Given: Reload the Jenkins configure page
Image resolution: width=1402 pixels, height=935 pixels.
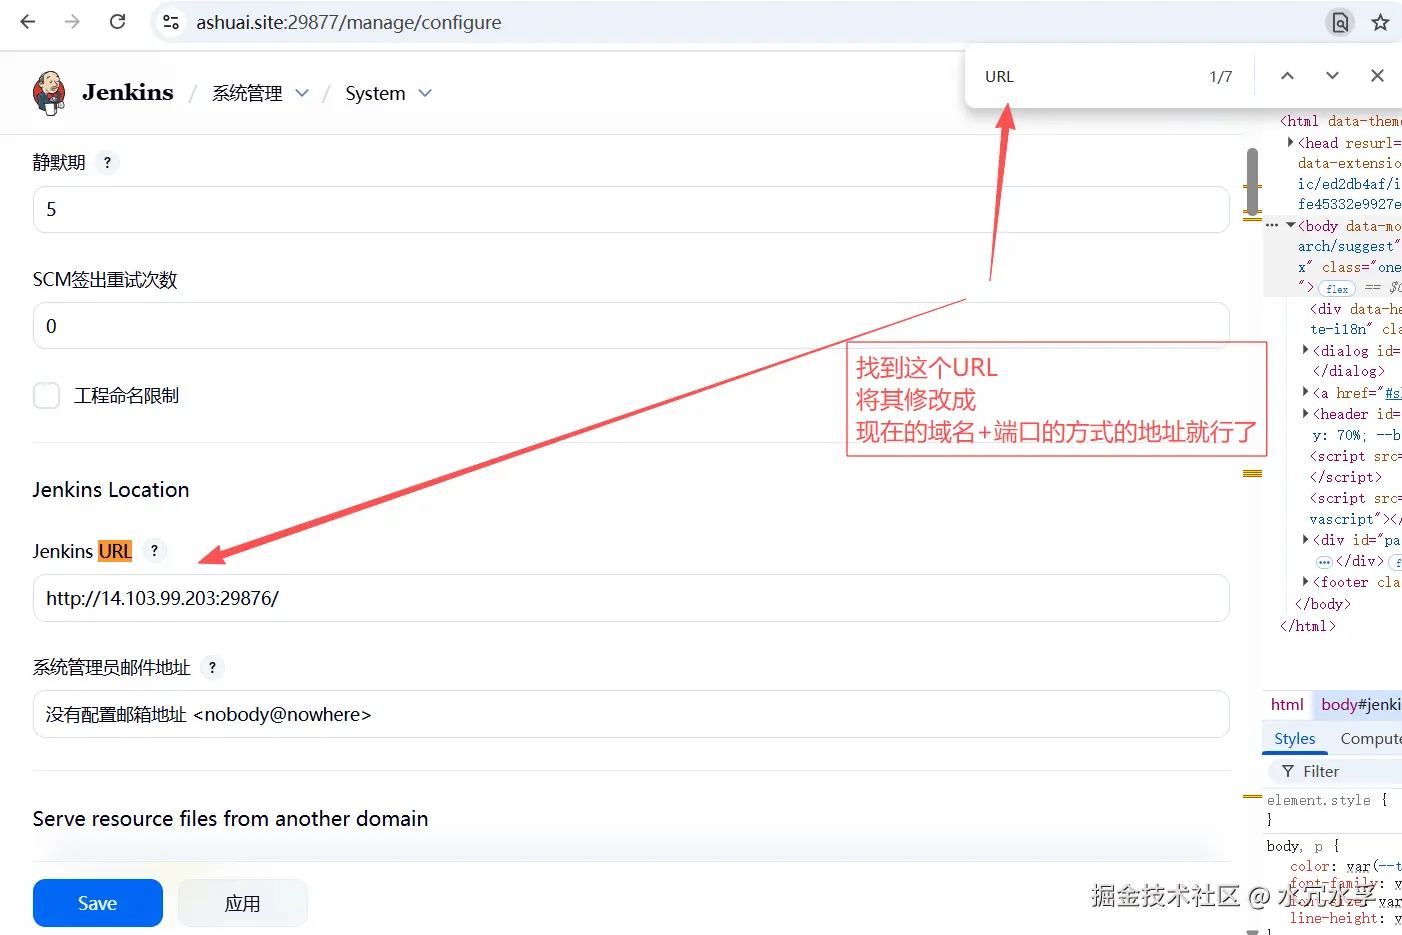Looking at the screenshot, I should pyautogui.click(x=117, y=22).
